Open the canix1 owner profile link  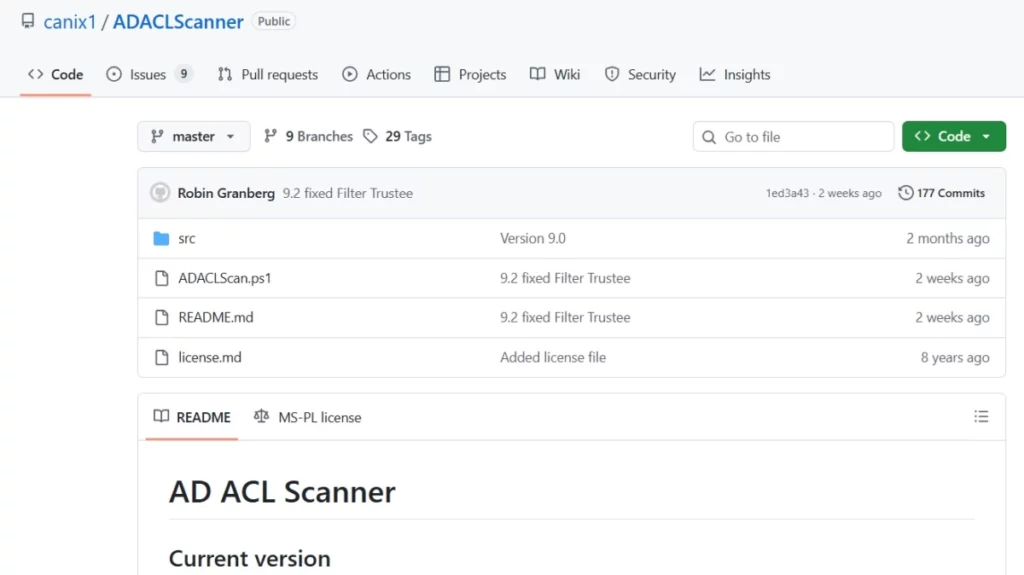click(70, 22)
